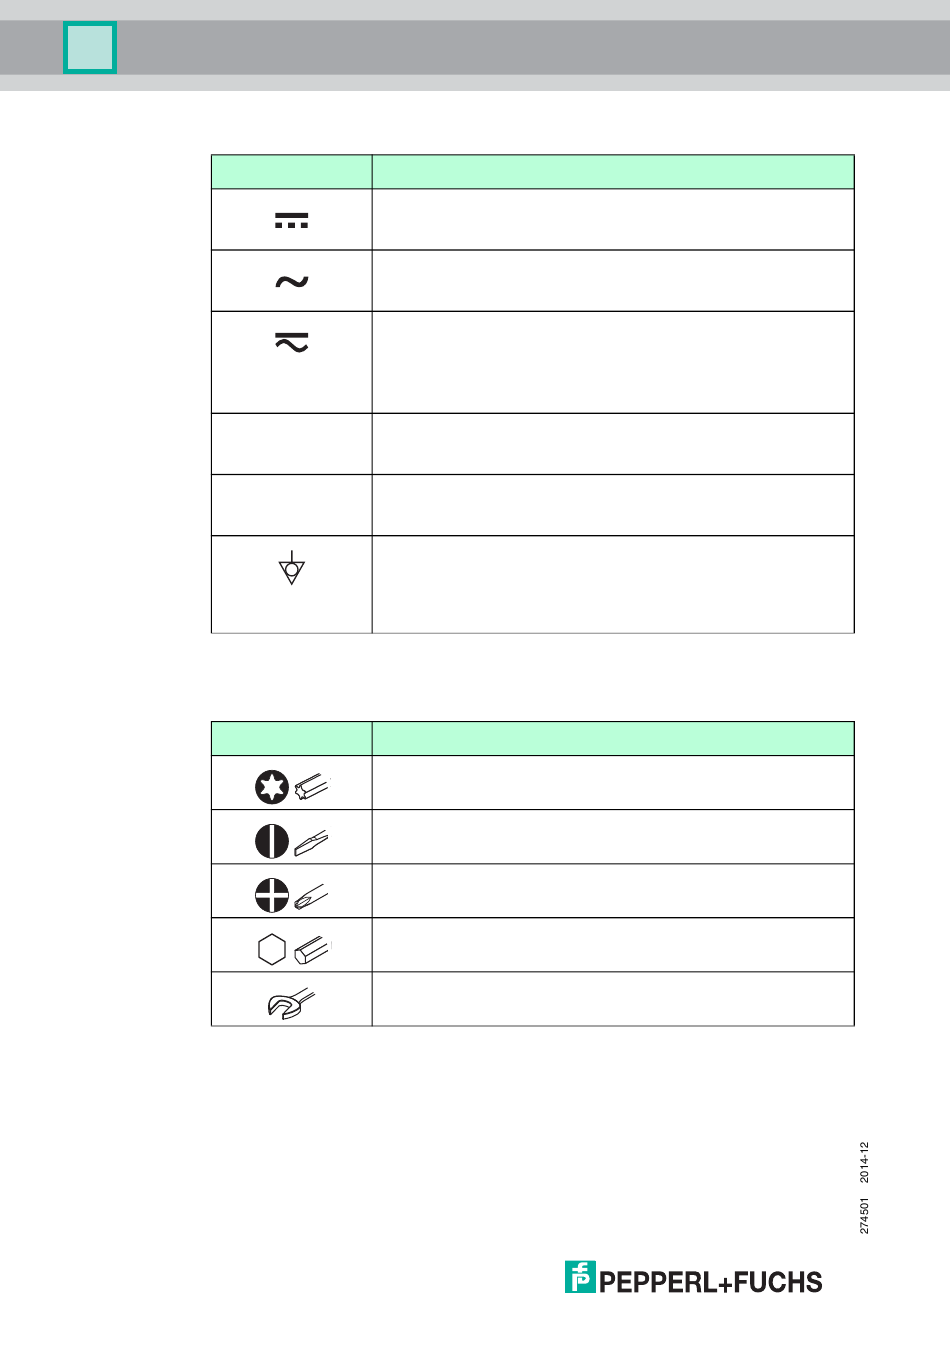
Task: Click the equipotential ground triangle symbol
Action: click(x=291, y=567)
